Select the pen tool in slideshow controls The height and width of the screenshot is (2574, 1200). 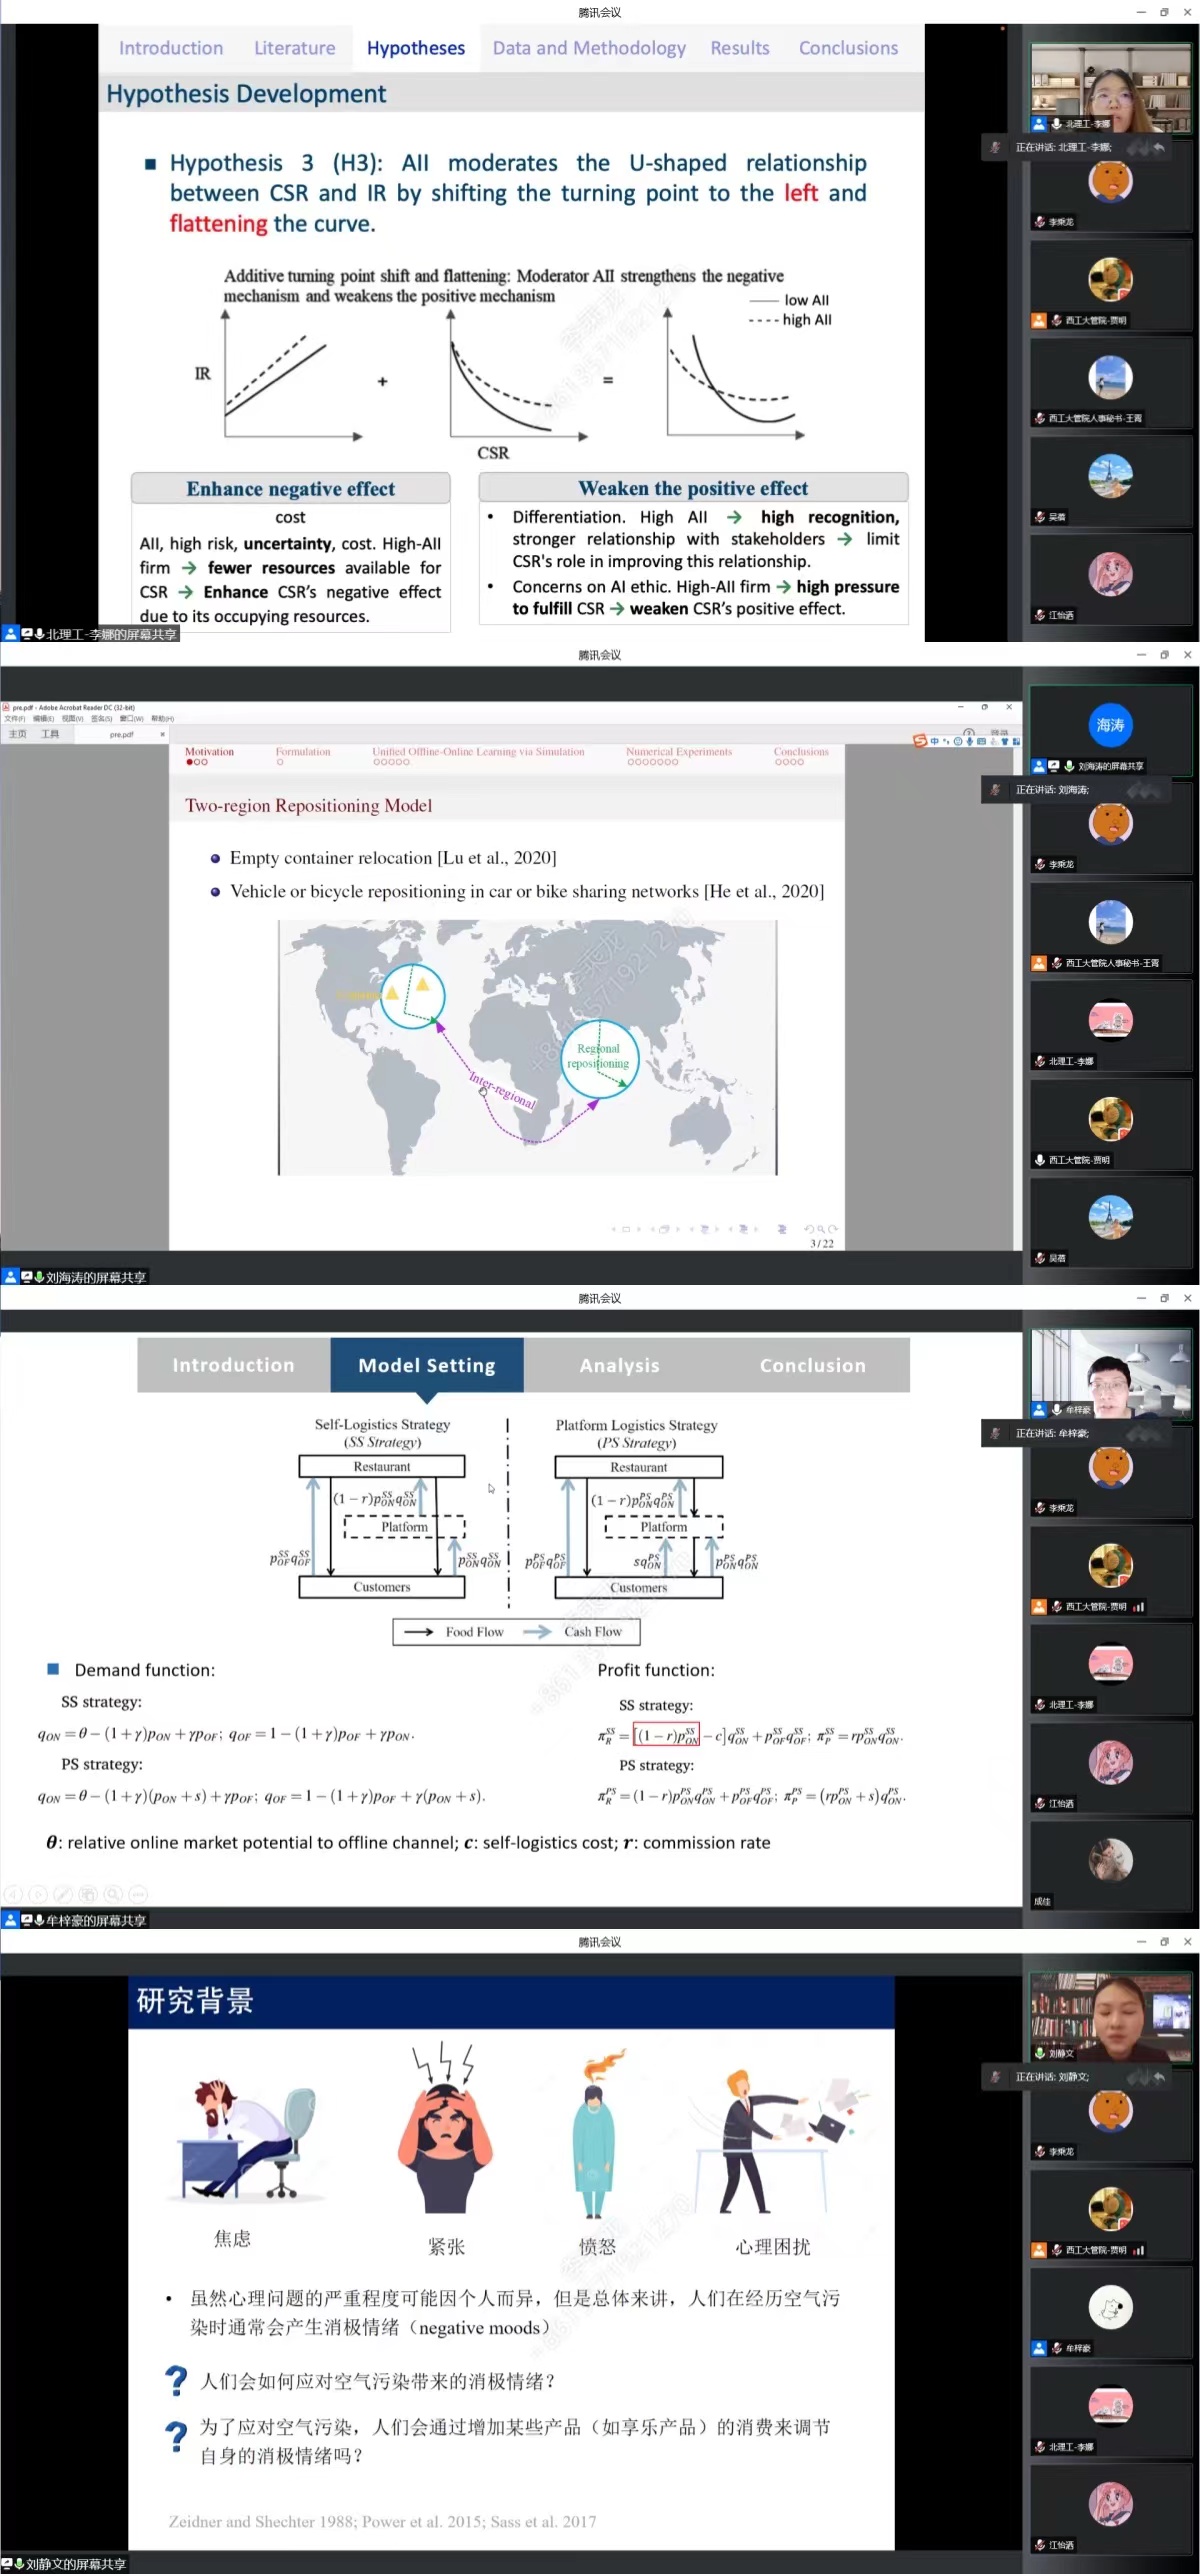[62, 1893]
